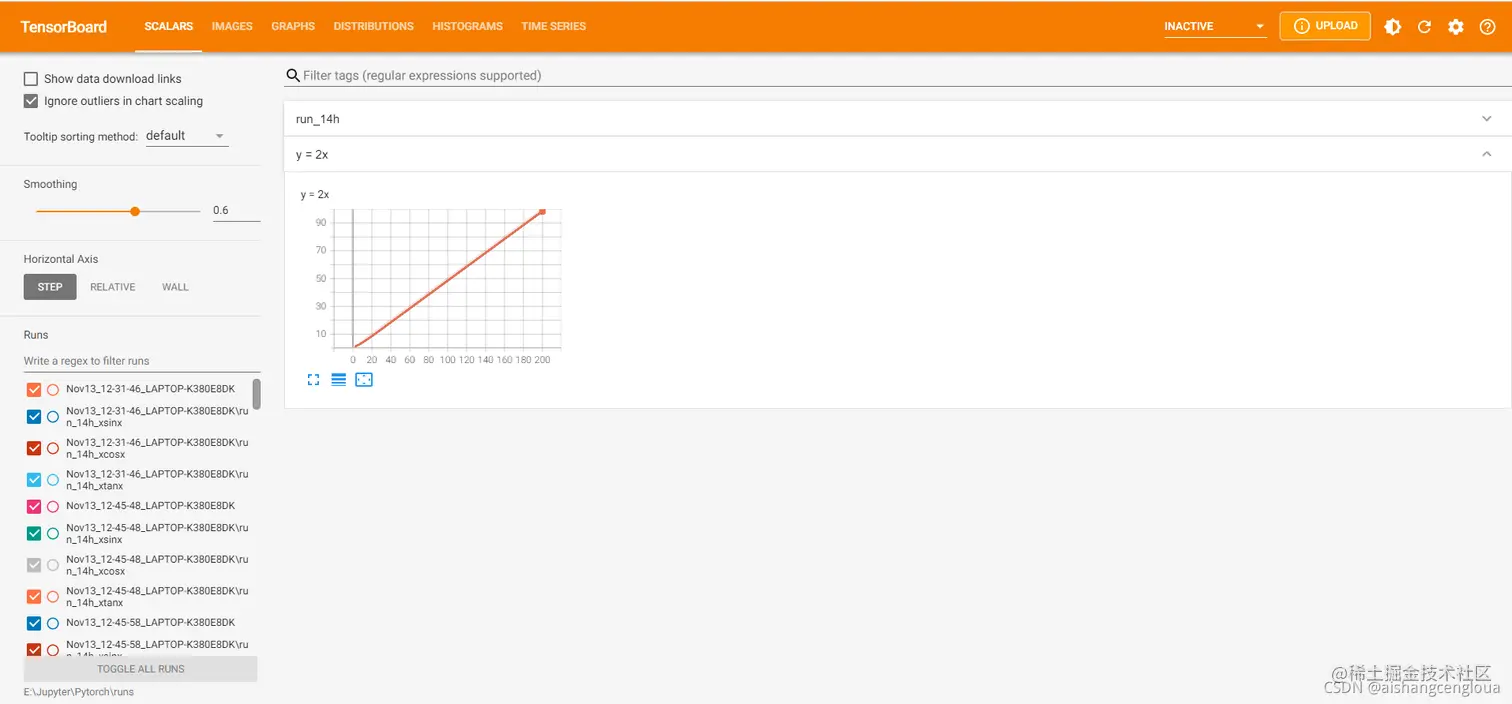The width and height of the screenshot is (1512, 704).
Task: Open the INACTIVE plugins dropdown
Action: pos(1215,27)
